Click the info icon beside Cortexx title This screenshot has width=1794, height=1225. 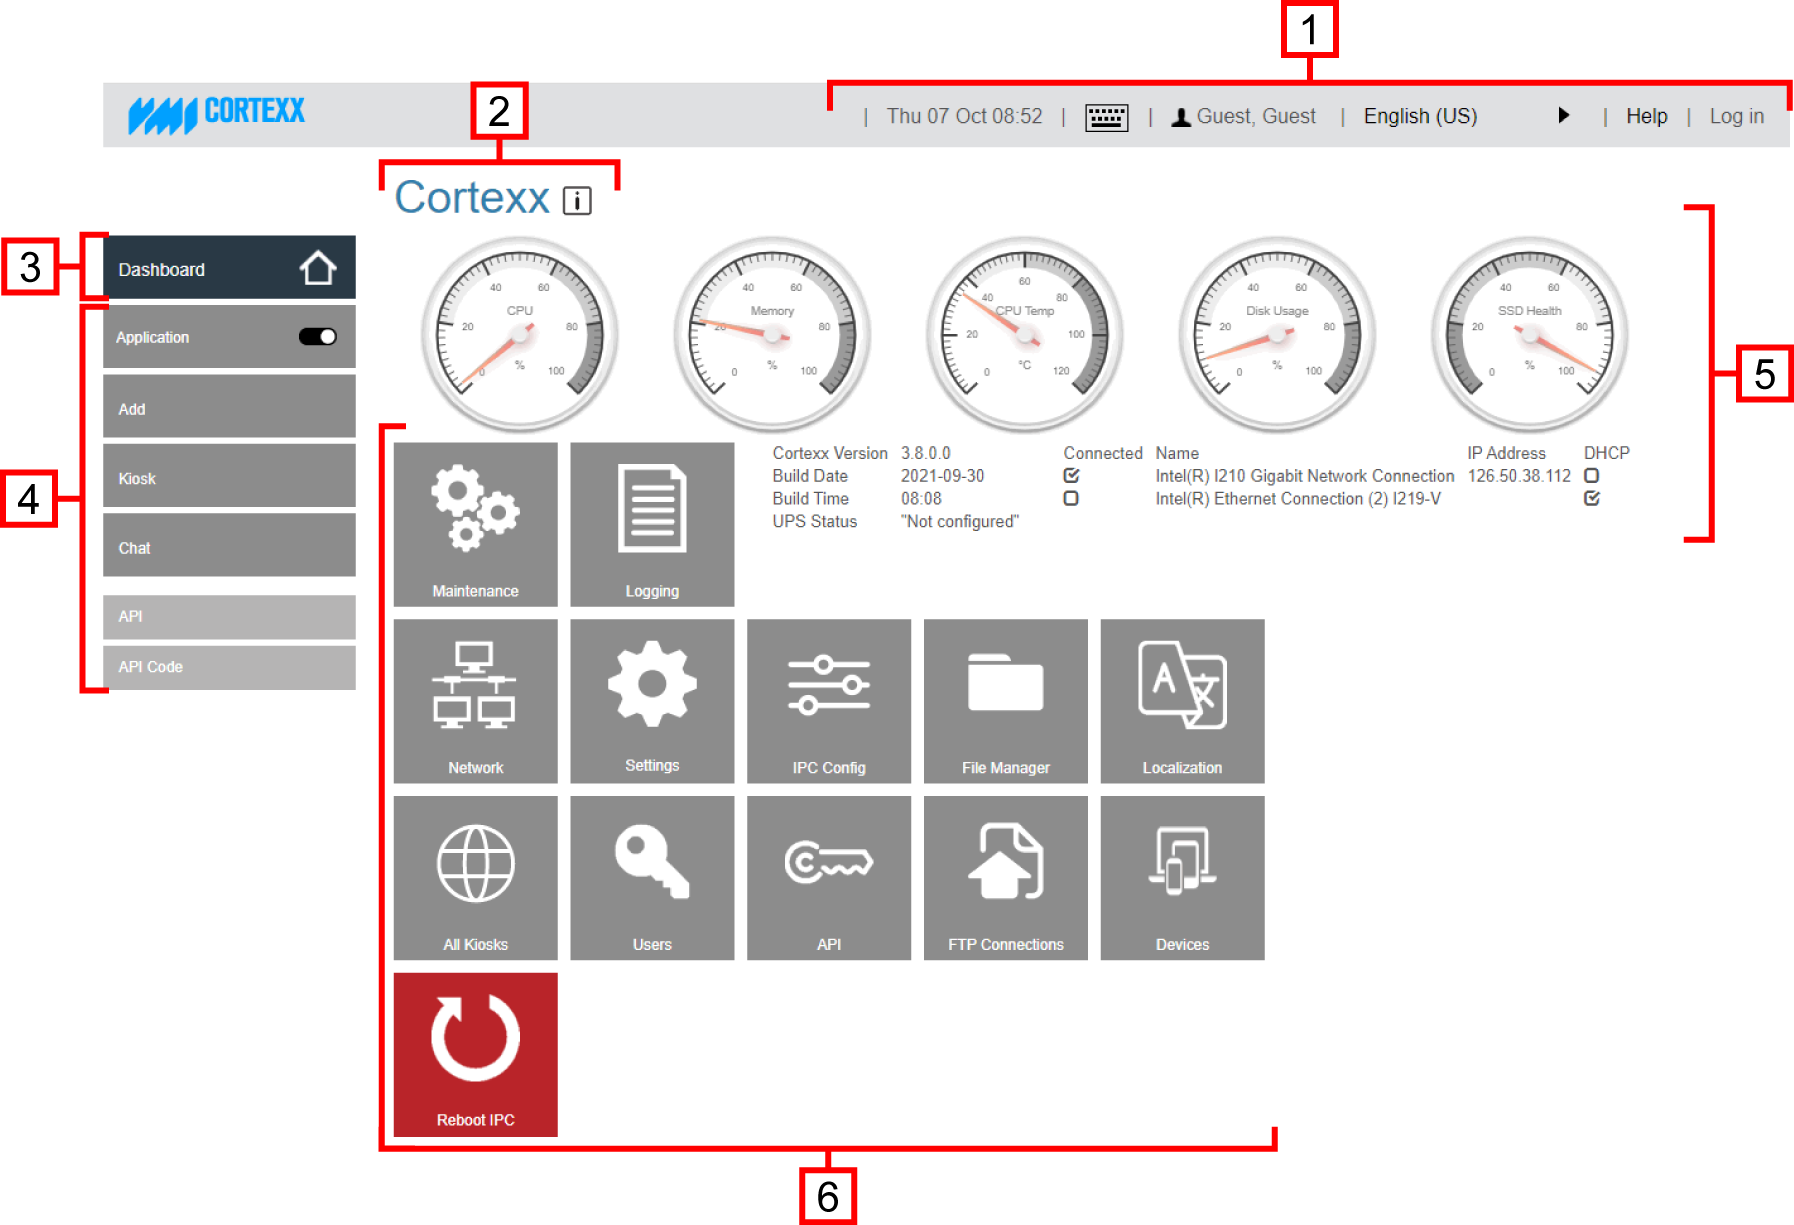coord(577,201)
